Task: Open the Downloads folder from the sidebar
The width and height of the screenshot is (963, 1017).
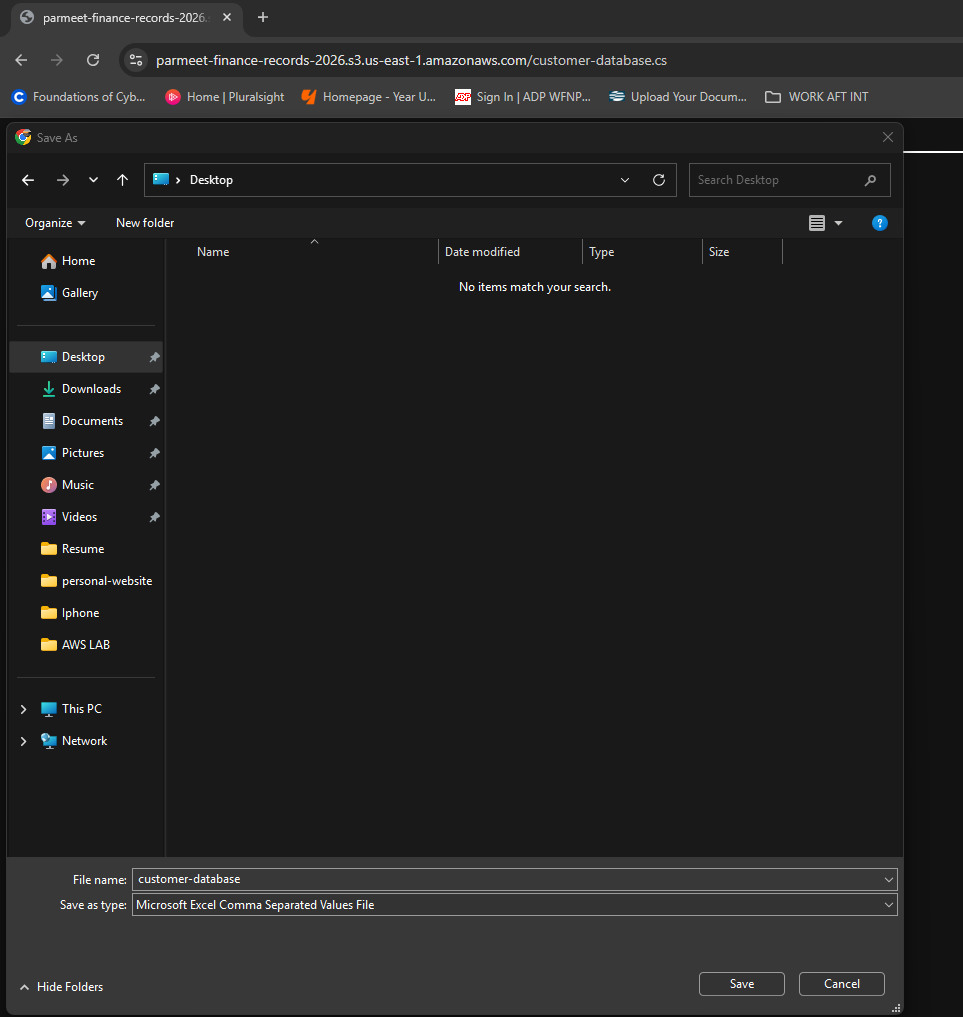Action: (x=89, y=388)
